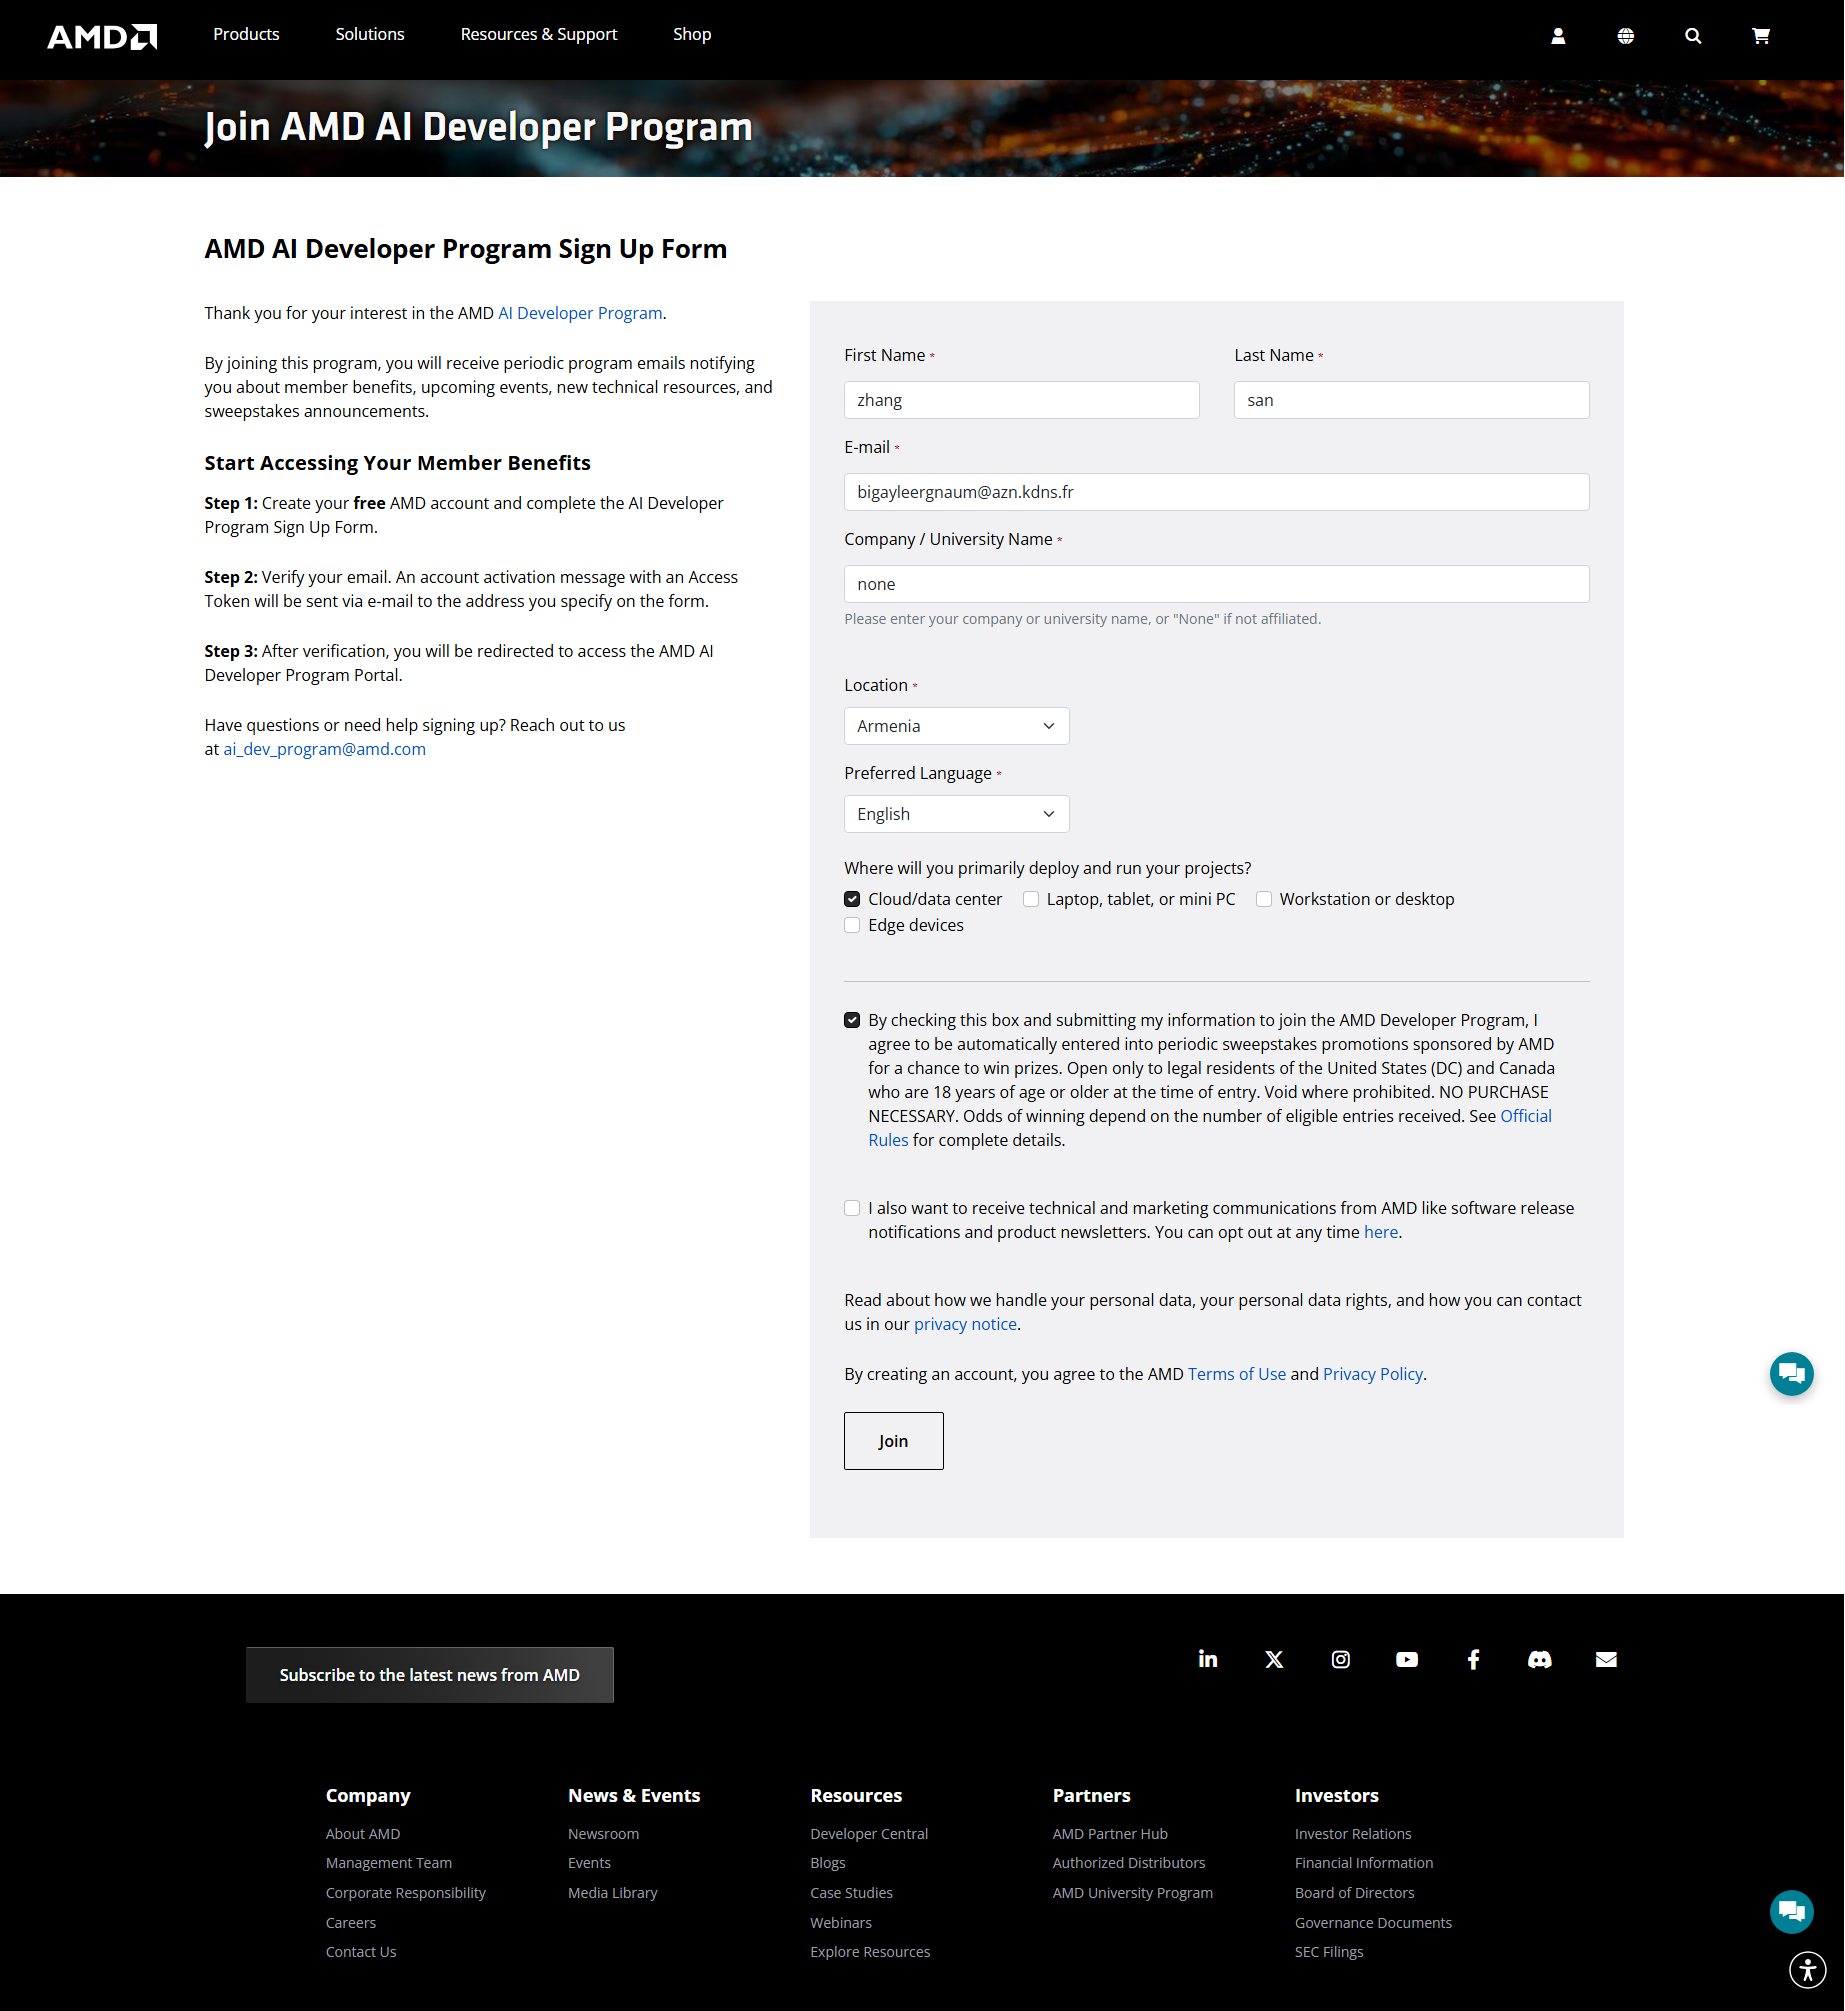
Task: Open the AMD University Program link
Action: (1133, 1893)
